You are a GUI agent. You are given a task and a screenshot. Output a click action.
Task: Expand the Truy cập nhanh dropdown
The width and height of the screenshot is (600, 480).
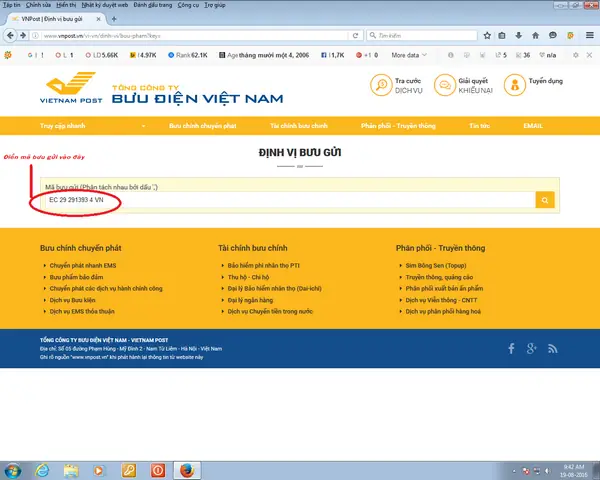[143, 126]
